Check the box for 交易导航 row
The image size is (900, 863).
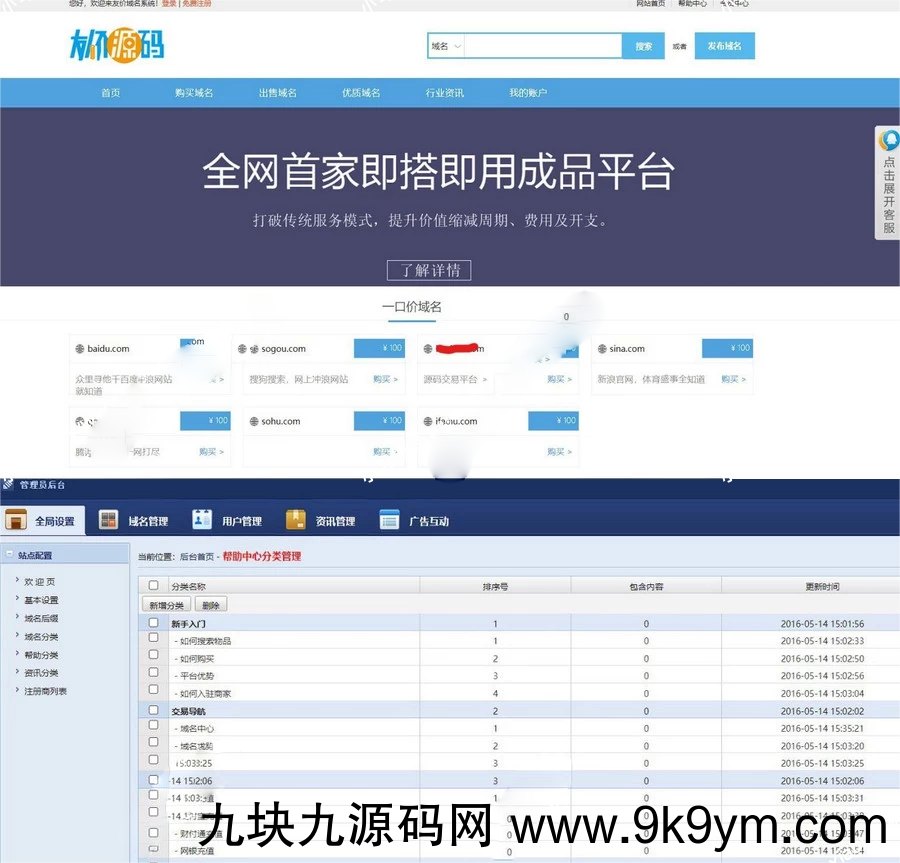pyautogui.click(x=153, y=711)
